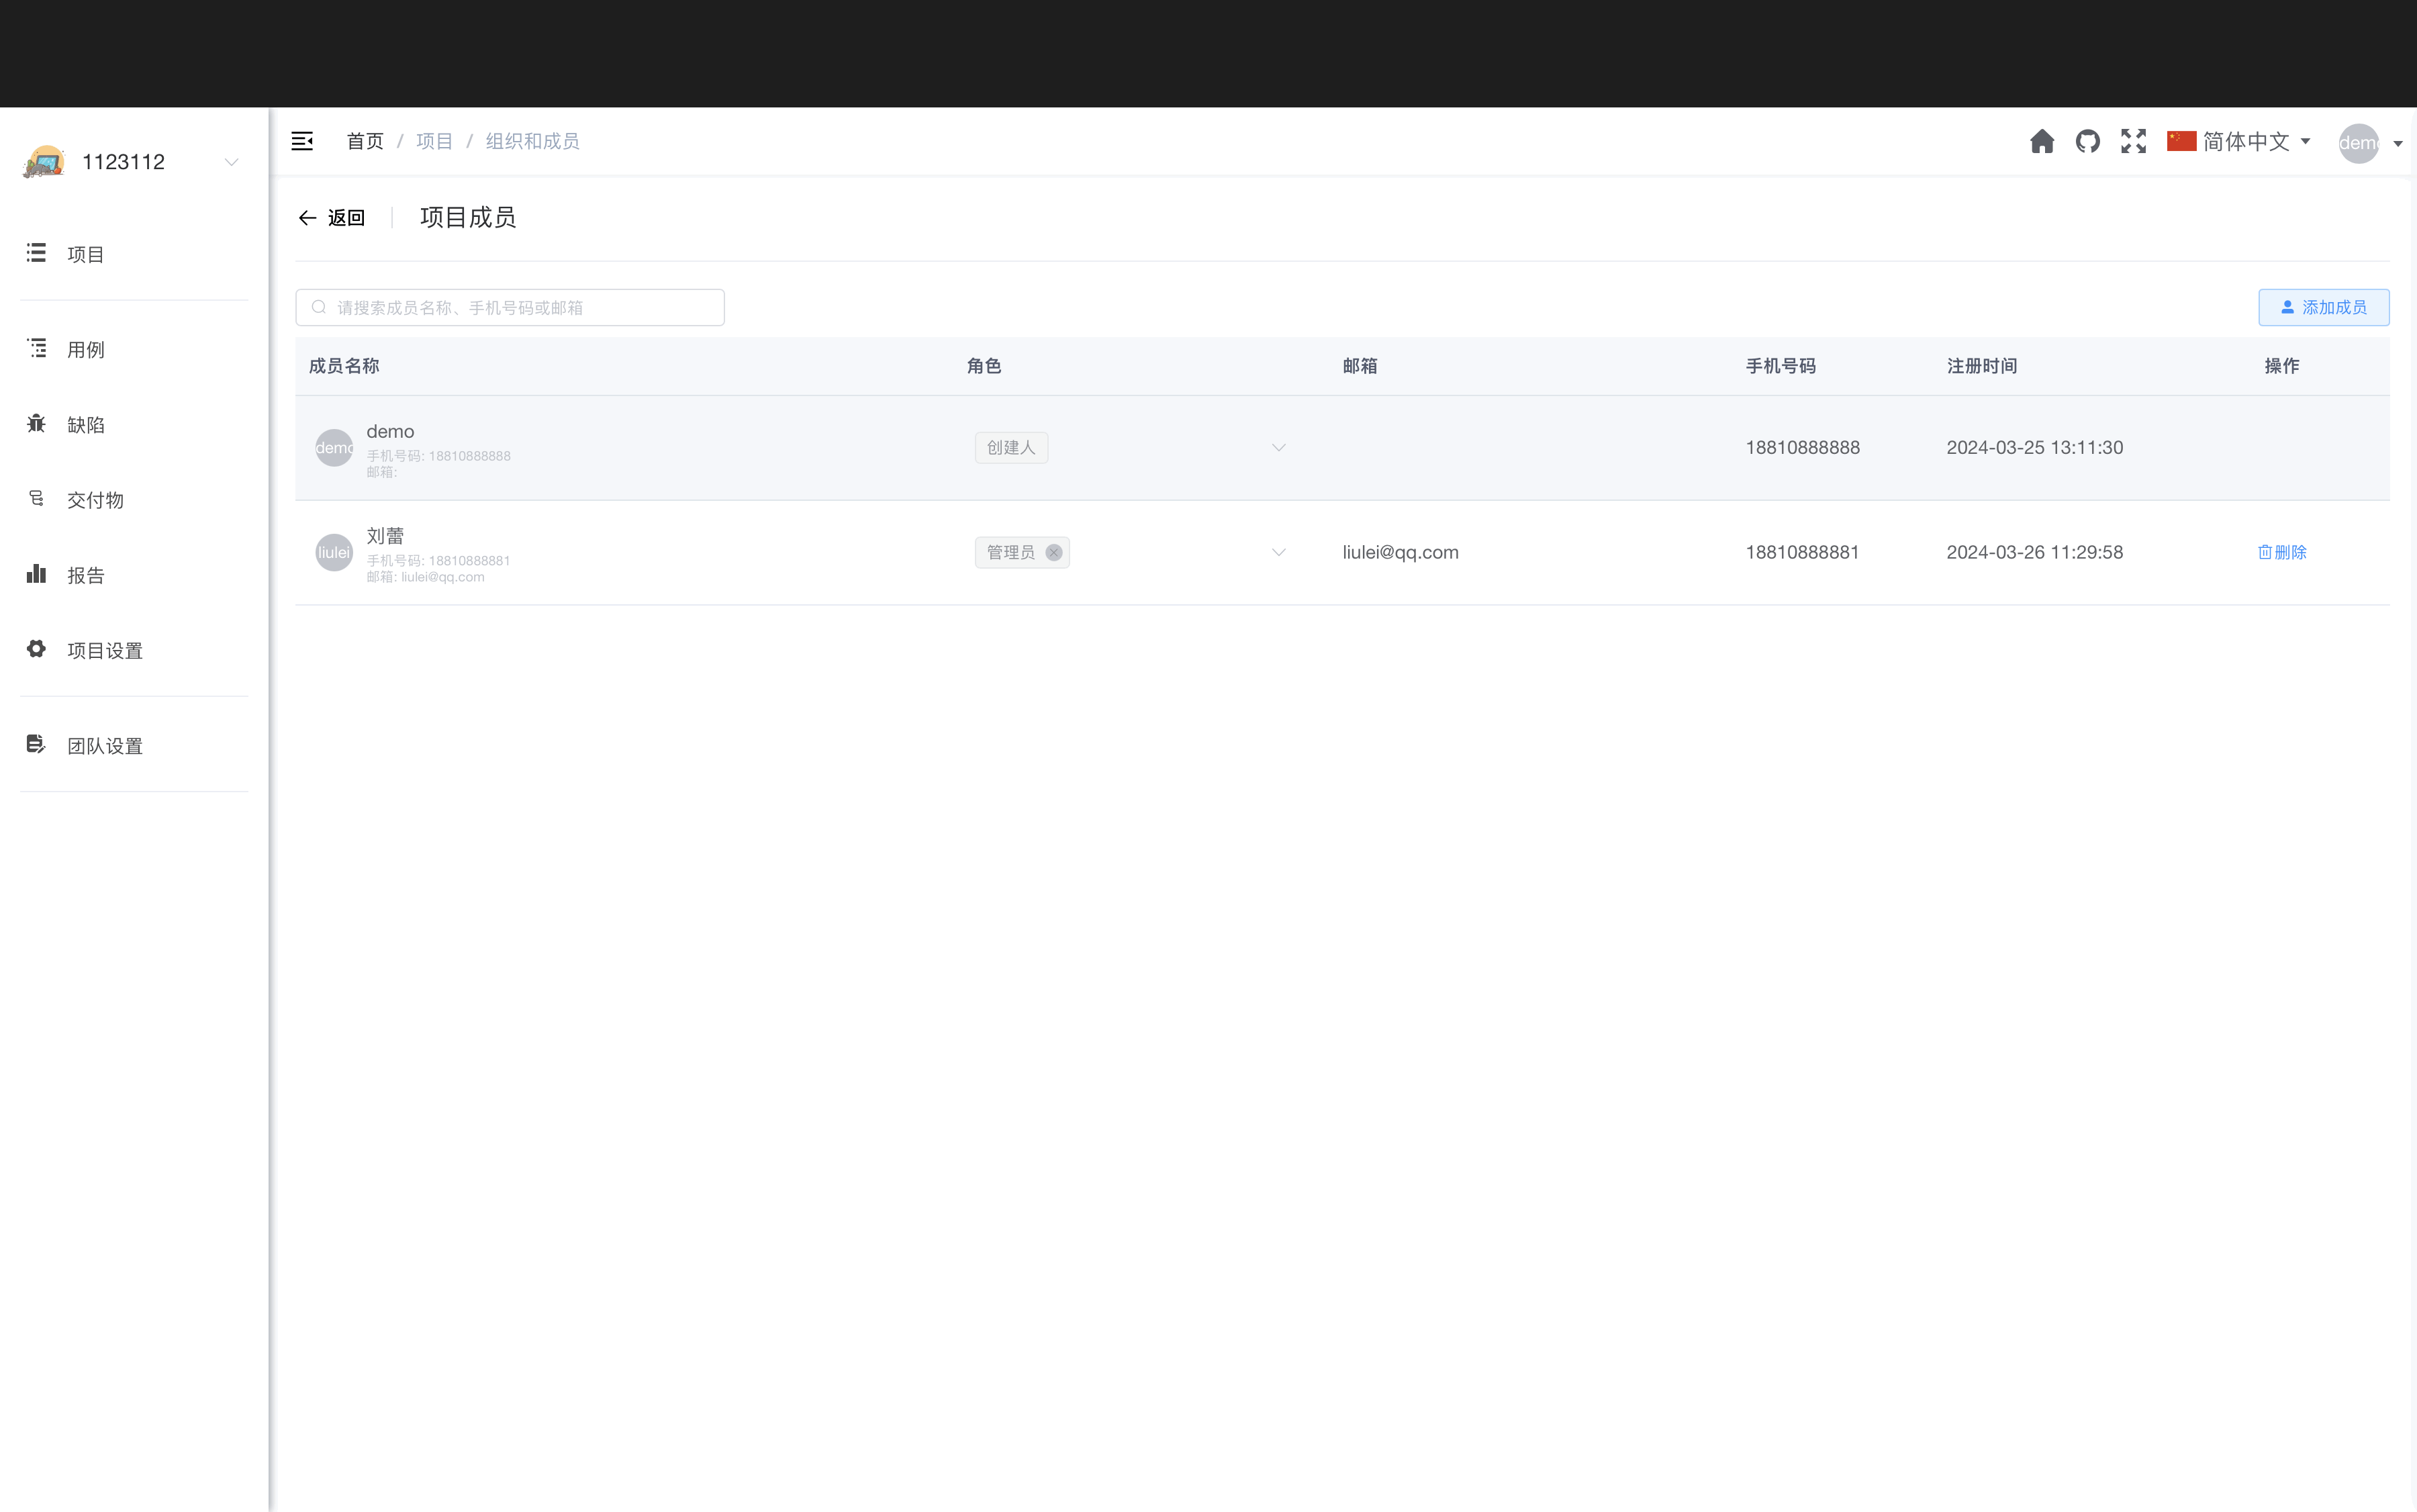Open 报告 in sidebar
Viewport: 2417px width, 1512px height.
tap(86, 575)
